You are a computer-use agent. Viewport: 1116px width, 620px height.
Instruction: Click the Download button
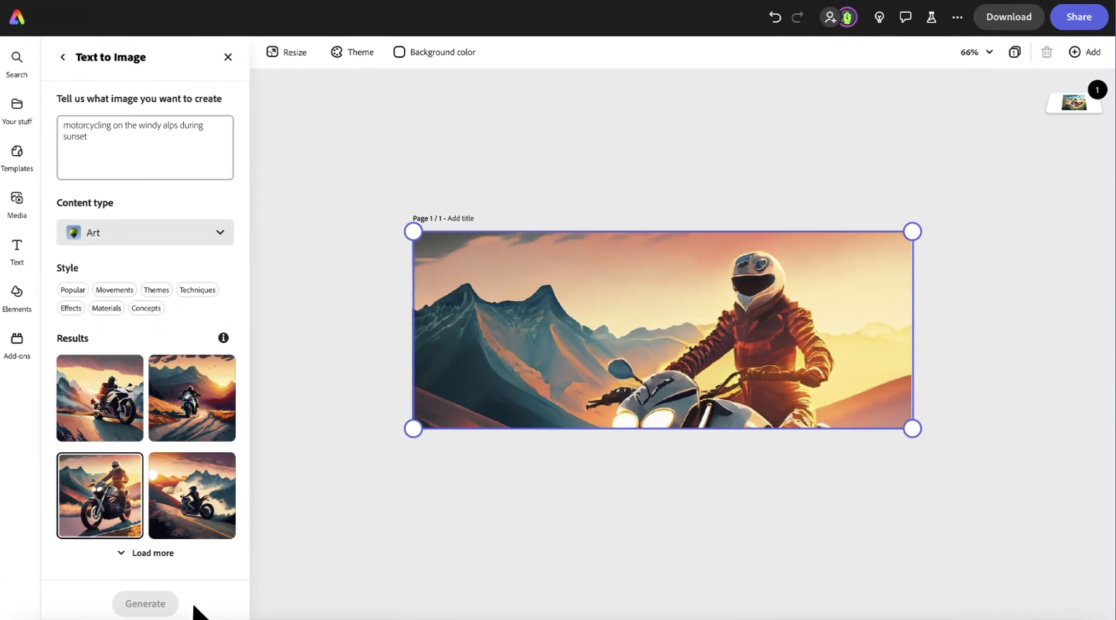[1009, 17]
